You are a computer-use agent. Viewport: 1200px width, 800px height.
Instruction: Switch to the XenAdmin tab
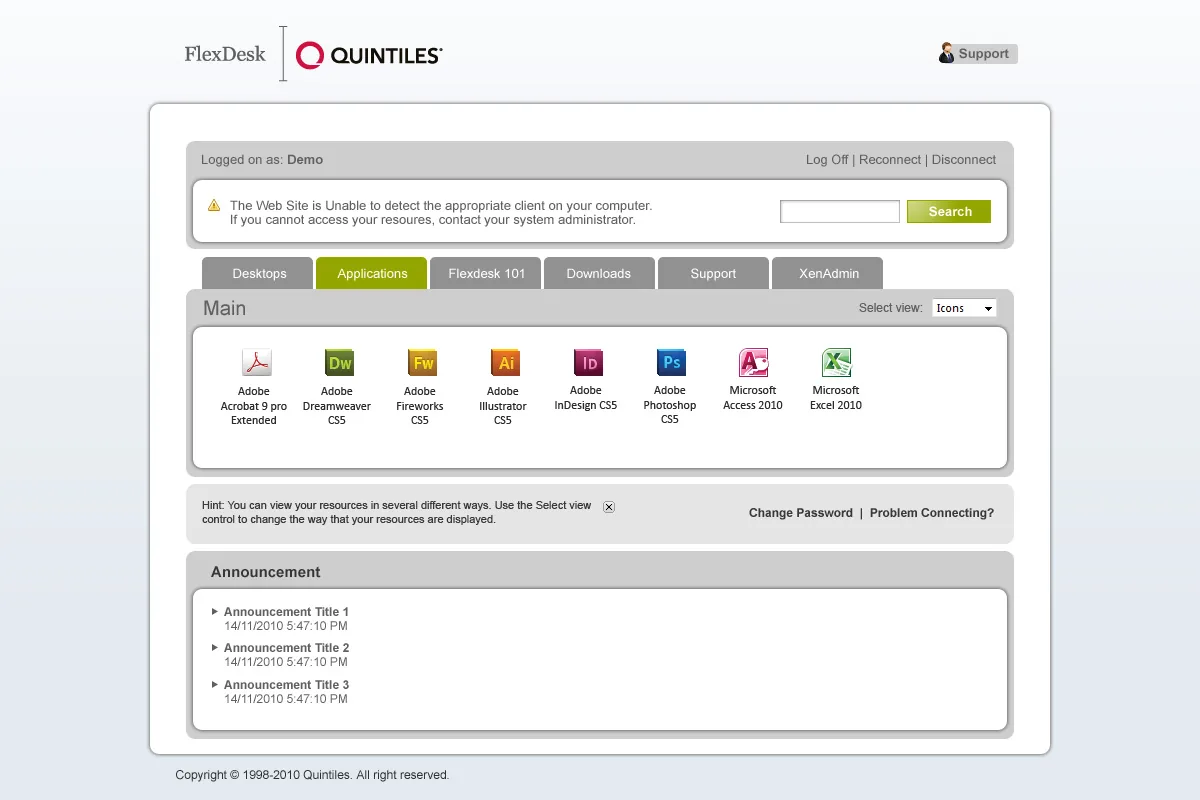[828, 274]
